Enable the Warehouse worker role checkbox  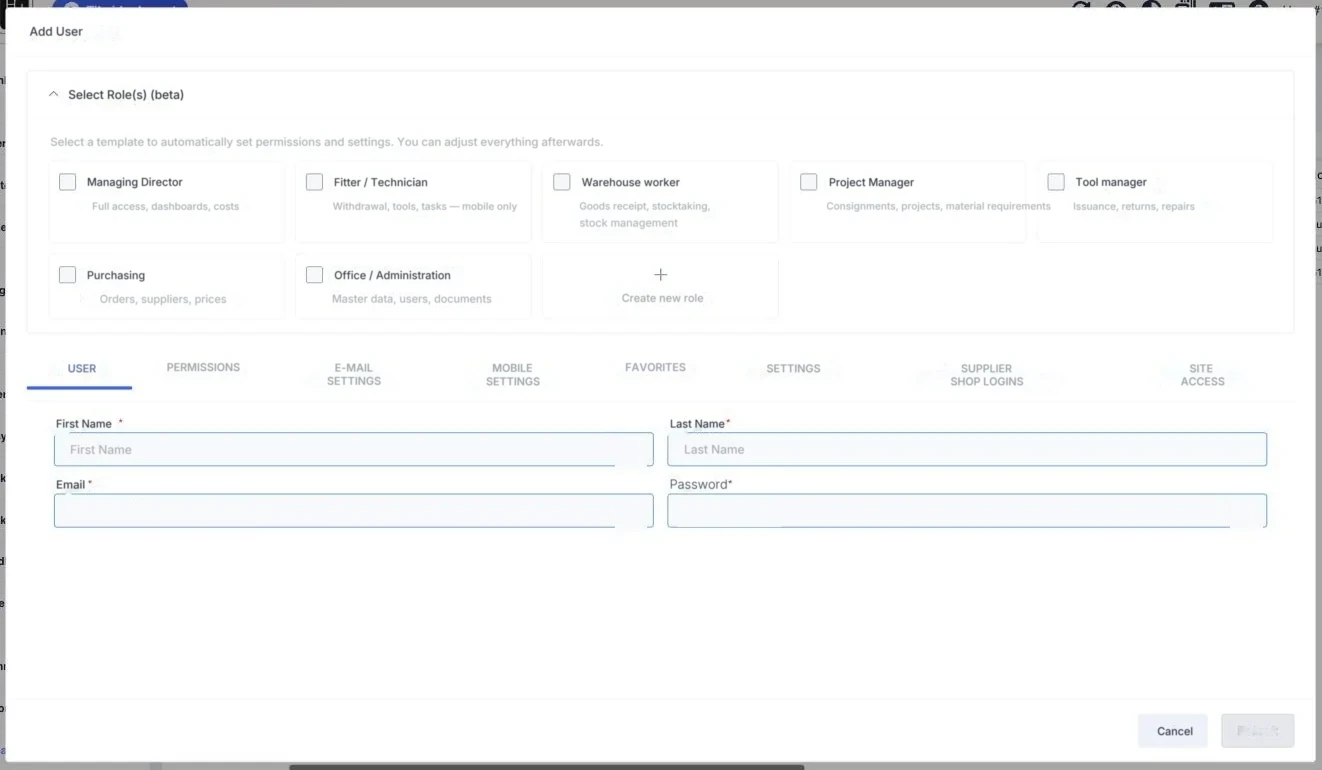click(x=562, y=182)
